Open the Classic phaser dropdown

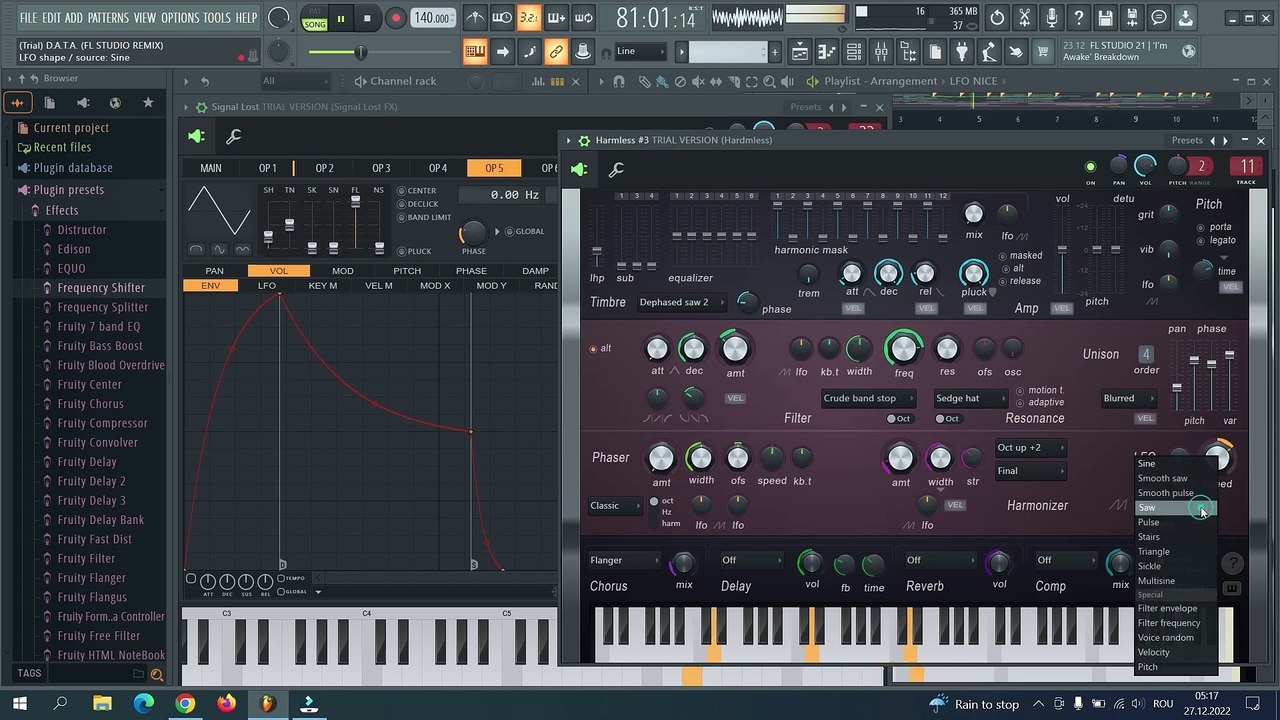615,506
